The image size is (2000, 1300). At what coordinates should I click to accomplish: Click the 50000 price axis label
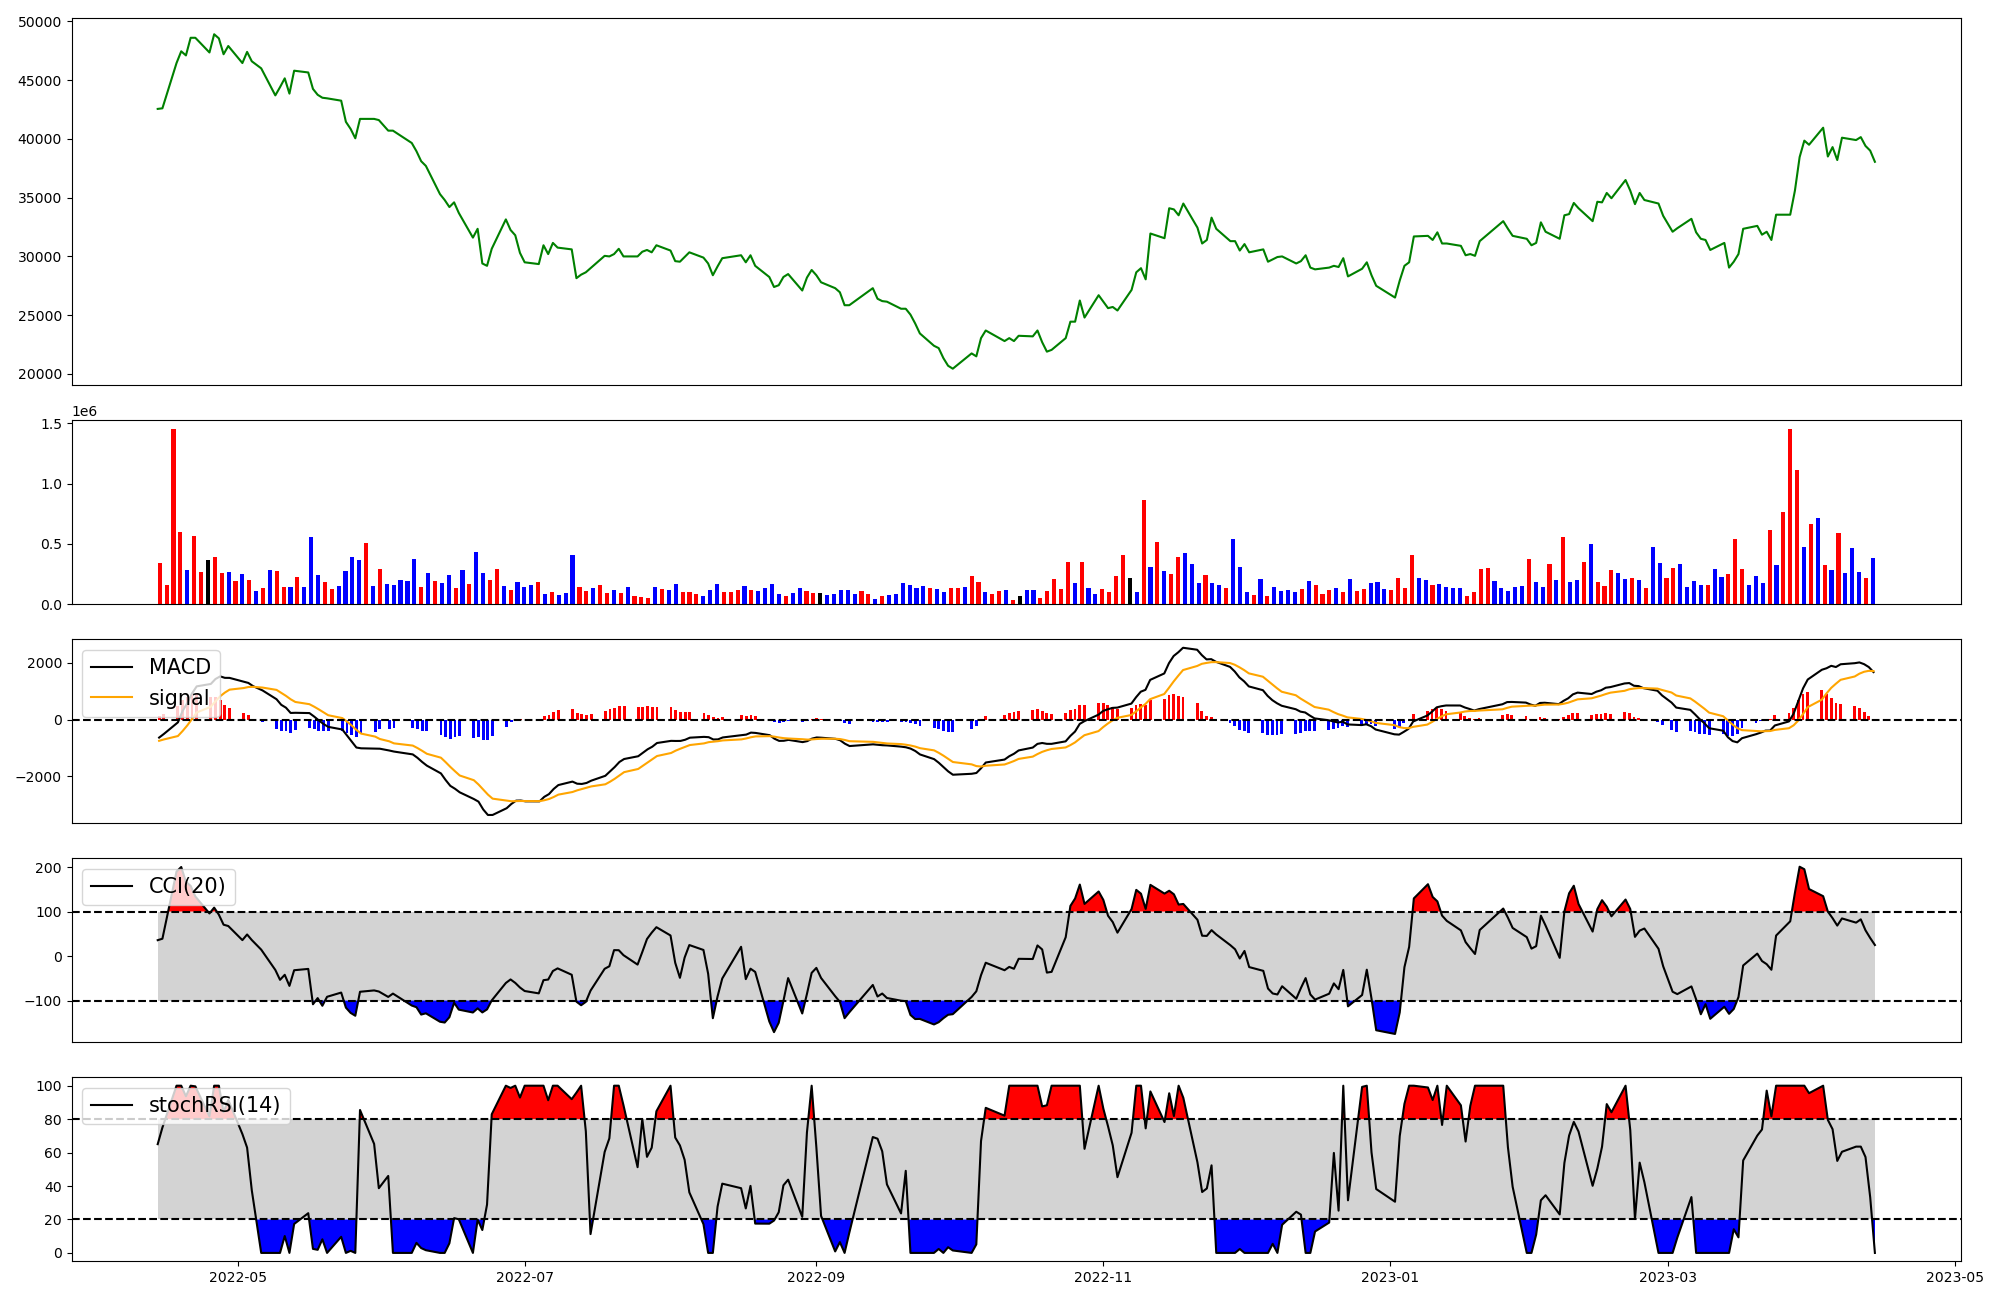[x=40, y=22]
